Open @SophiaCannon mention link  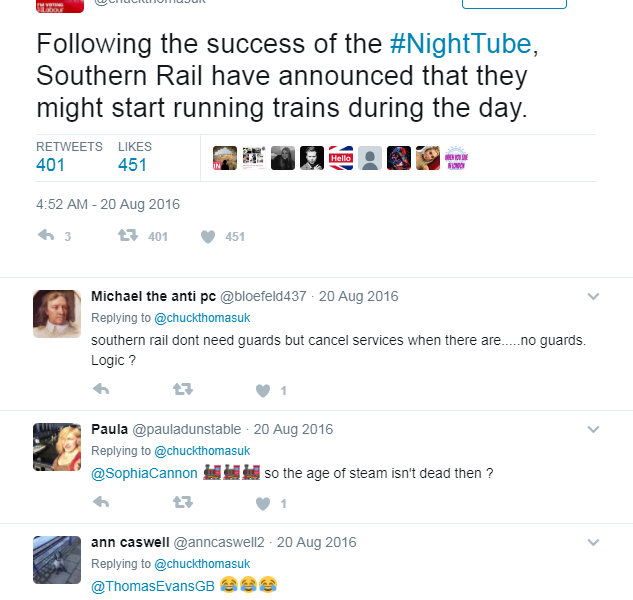point(144,473)
